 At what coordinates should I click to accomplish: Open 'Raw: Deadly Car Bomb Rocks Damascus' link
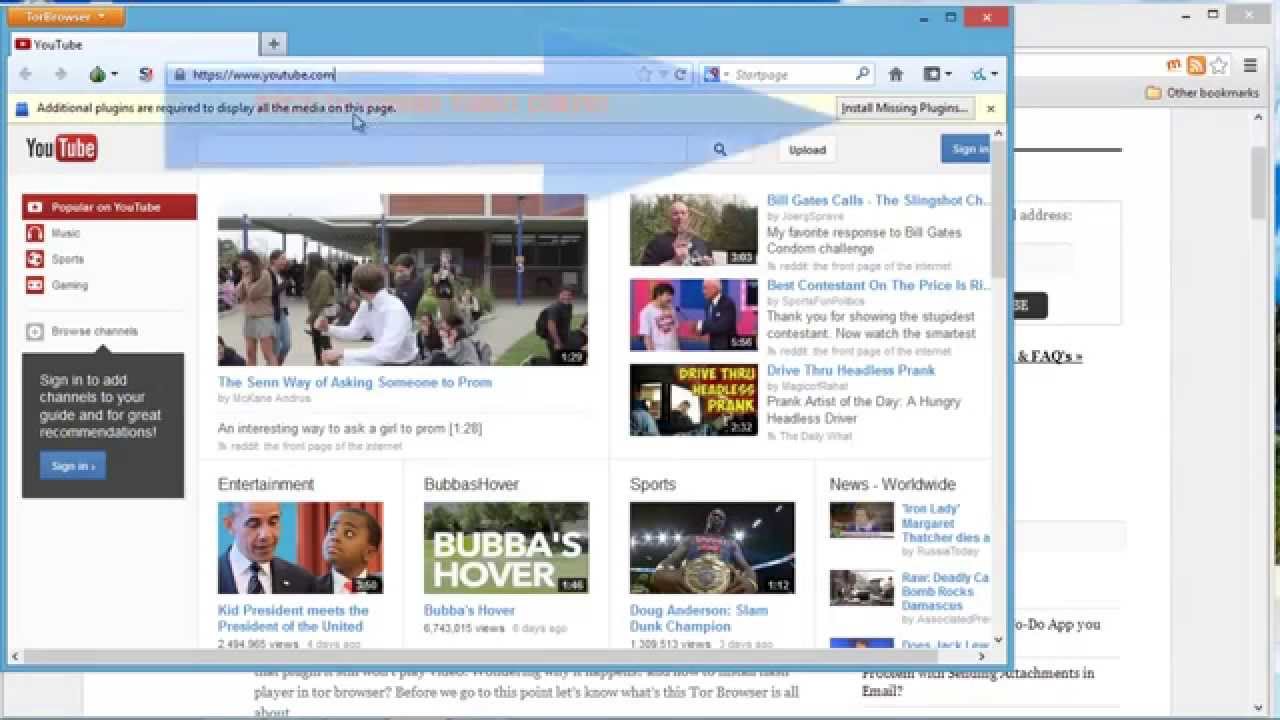(x=945, y=591)
